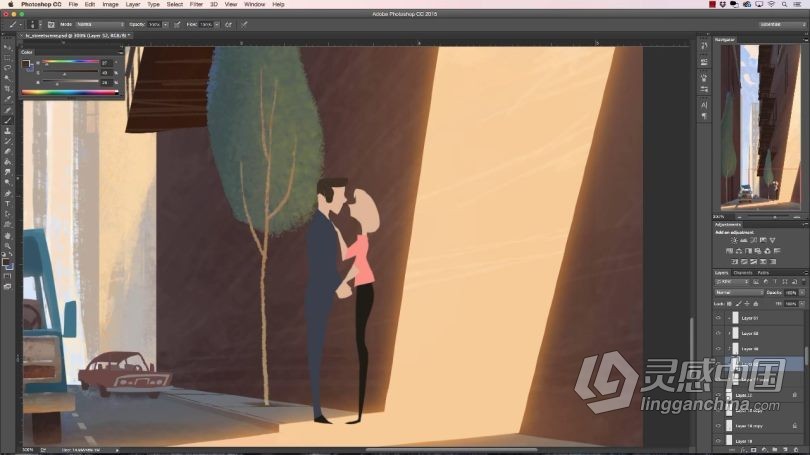Switch to the Channels tab
Screen dimensions: 810x455
point(743,273)
